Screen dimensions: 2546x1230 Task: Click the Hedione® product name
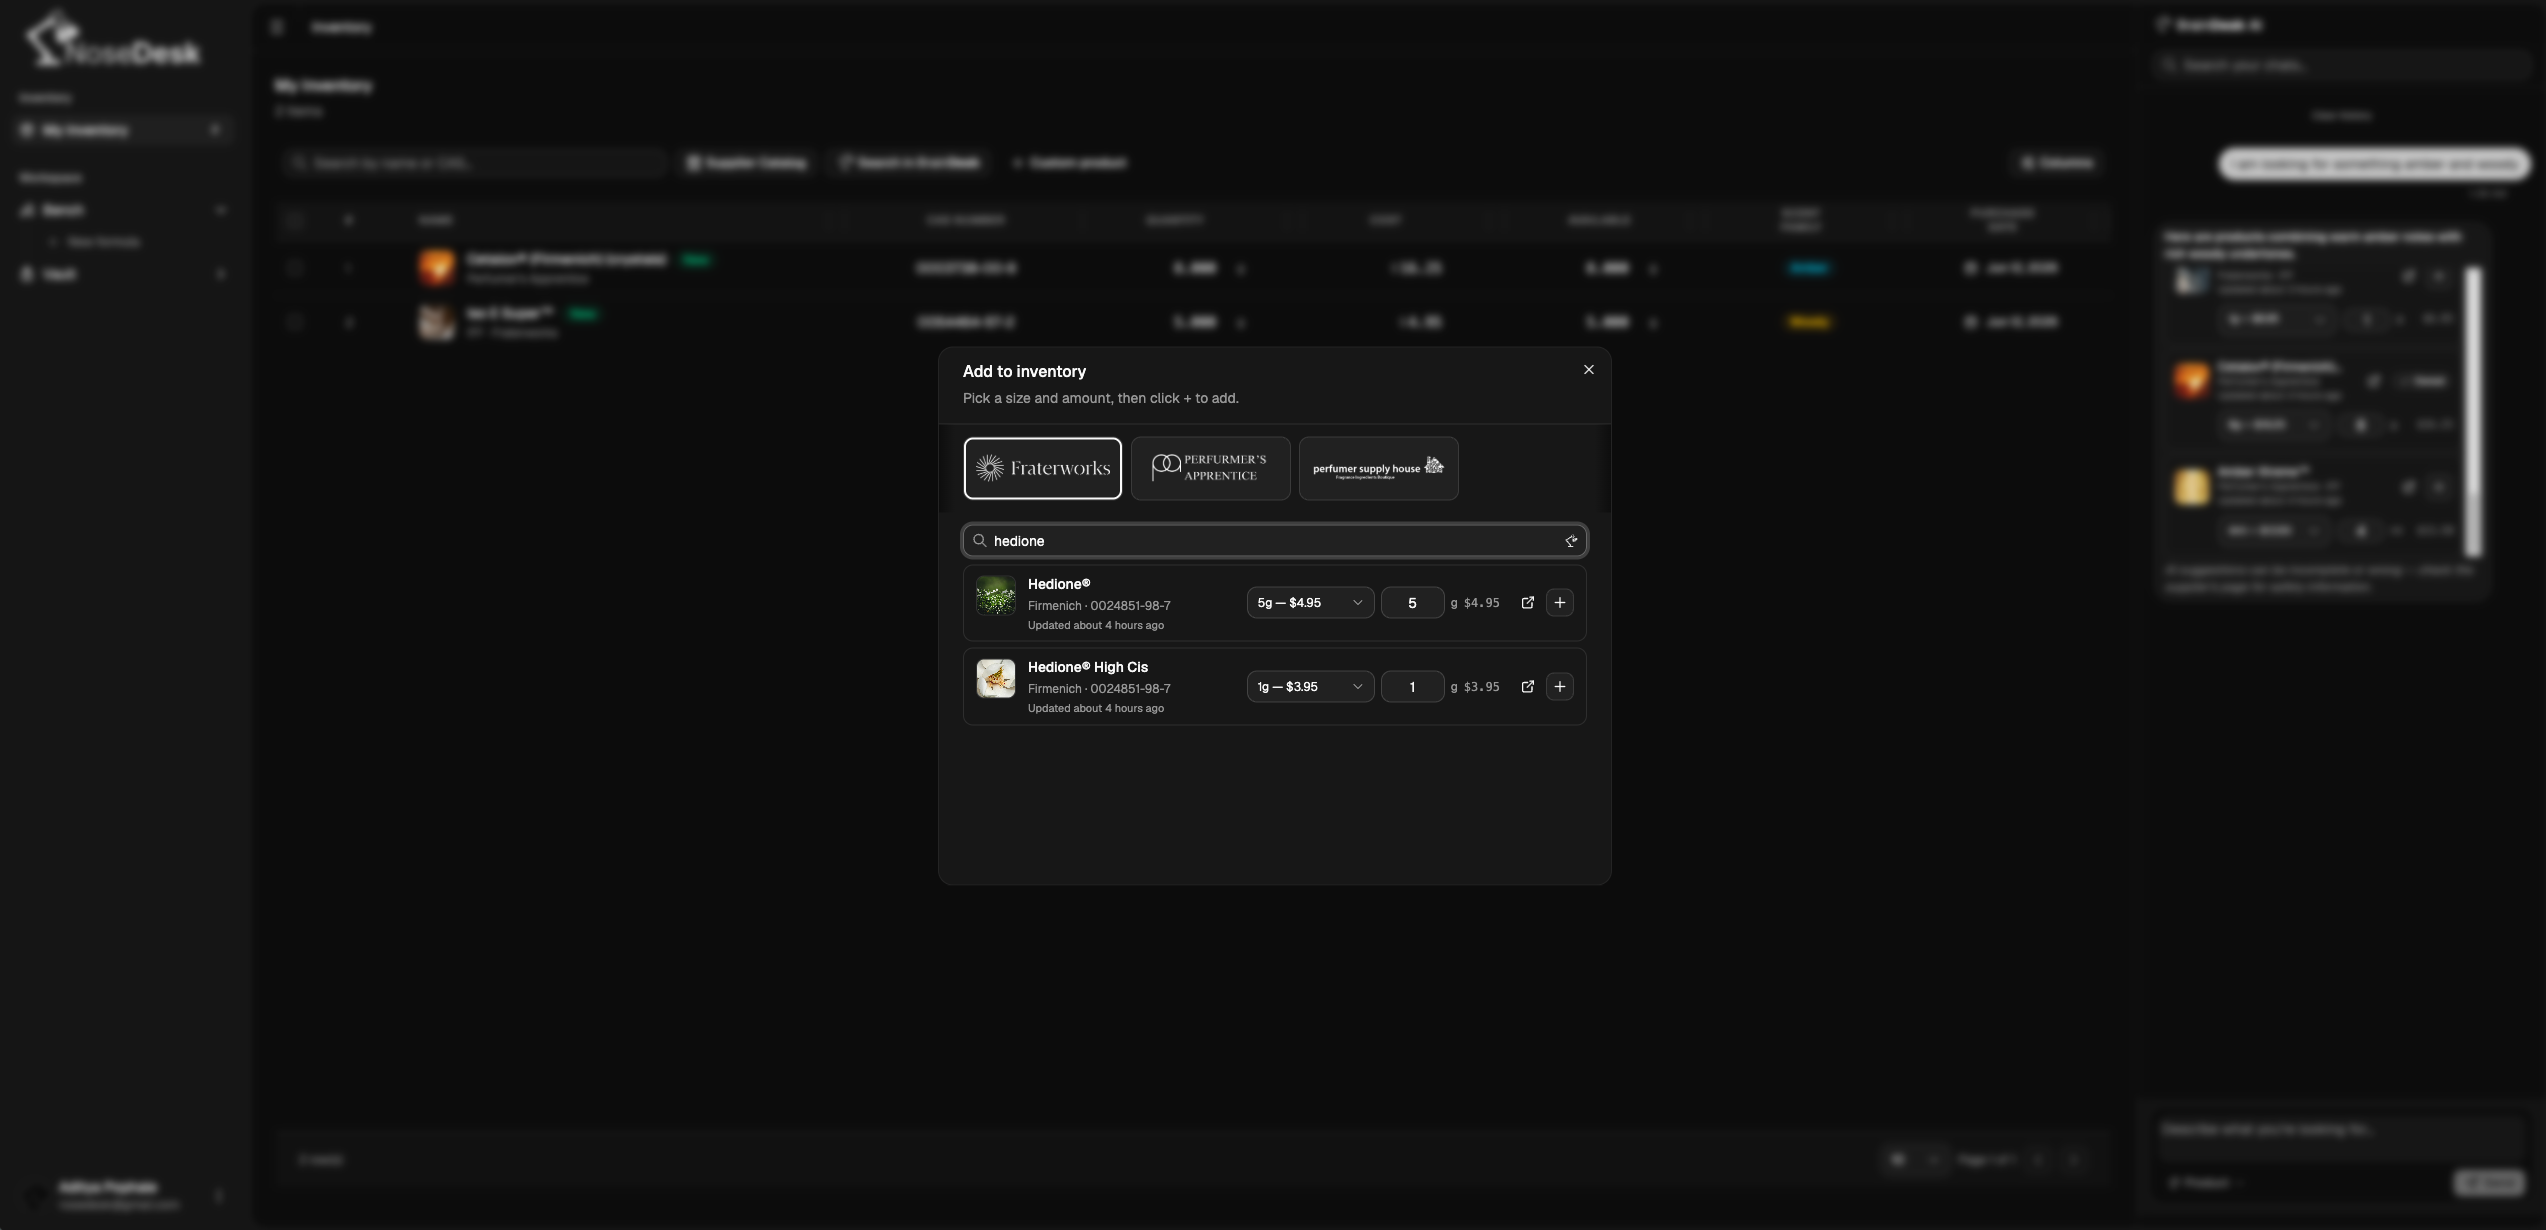[1059, 584]
